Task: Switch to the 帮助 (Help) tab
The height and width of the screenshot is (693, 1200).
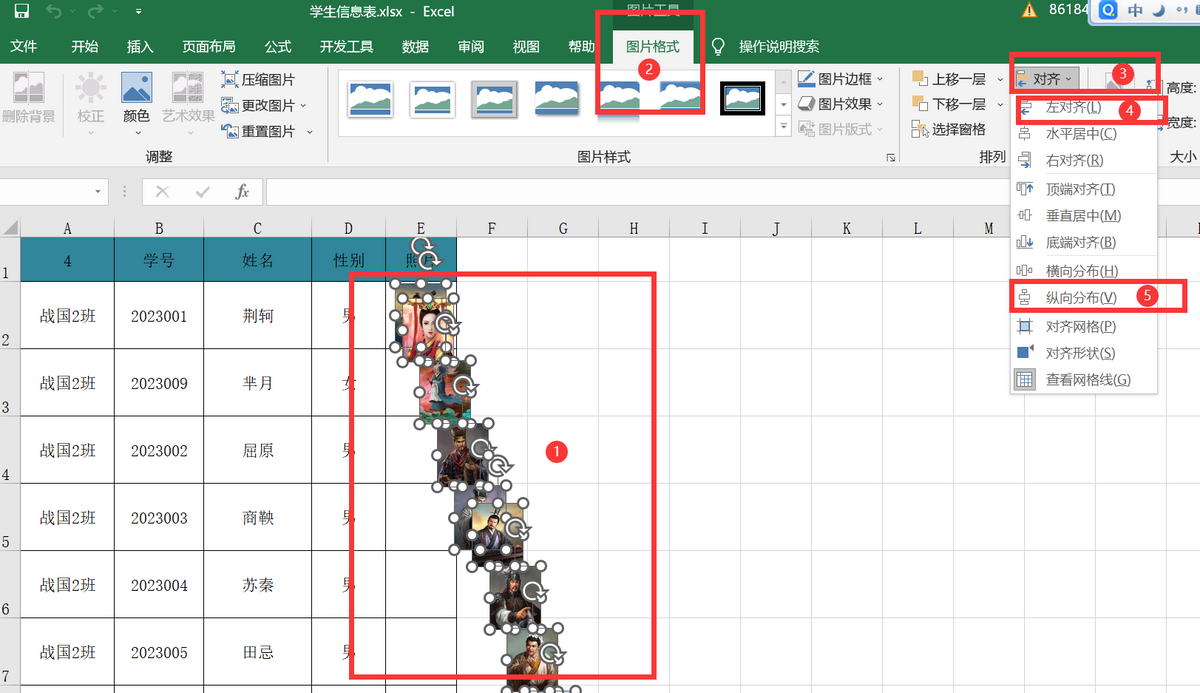Action: point(581,47)
